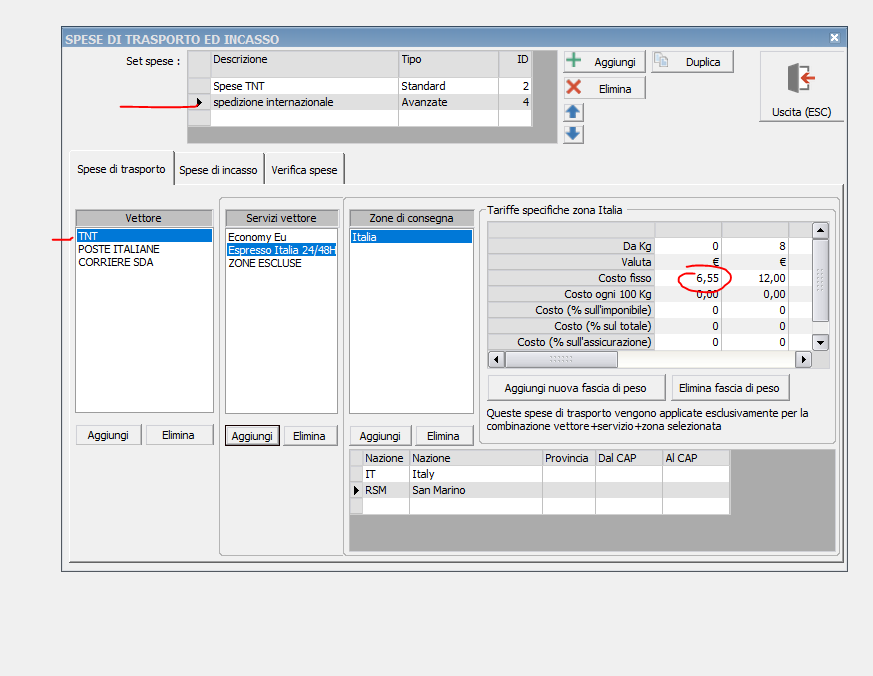The width and height of the screenshot is (873, 676).
Task: Click the red X Elimina set button
Action: point(604,88)
